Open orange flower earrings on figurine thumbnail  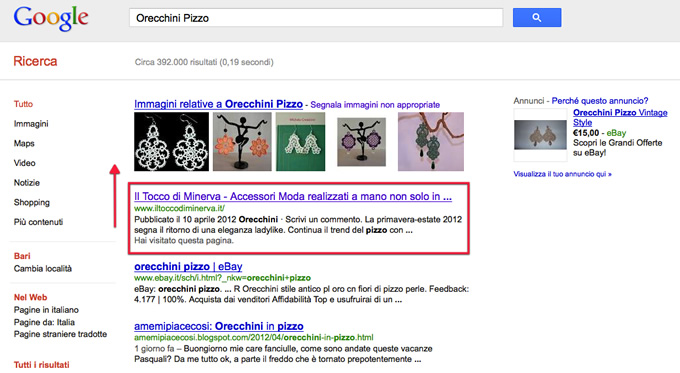242,141
